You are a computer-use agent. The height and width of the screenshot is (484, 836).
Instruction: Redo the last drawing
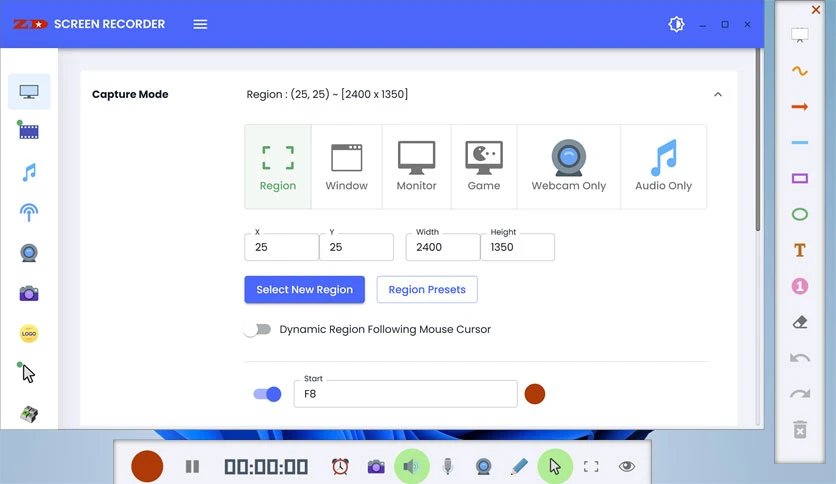point(799,394)
